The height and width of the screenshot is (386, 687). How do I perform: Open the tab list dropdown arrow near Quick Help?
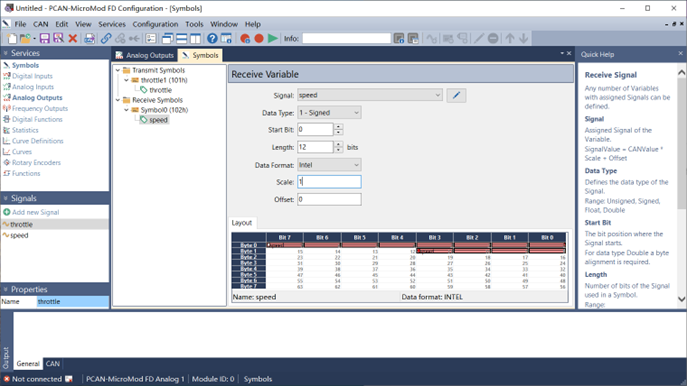click(x=562, y=53)
